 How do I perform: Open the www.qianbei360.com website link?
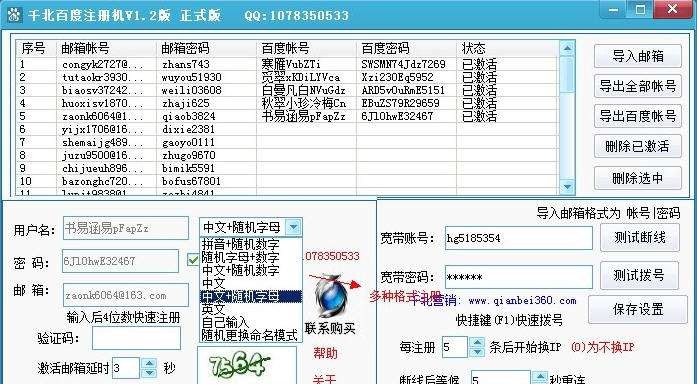(522, 301)
